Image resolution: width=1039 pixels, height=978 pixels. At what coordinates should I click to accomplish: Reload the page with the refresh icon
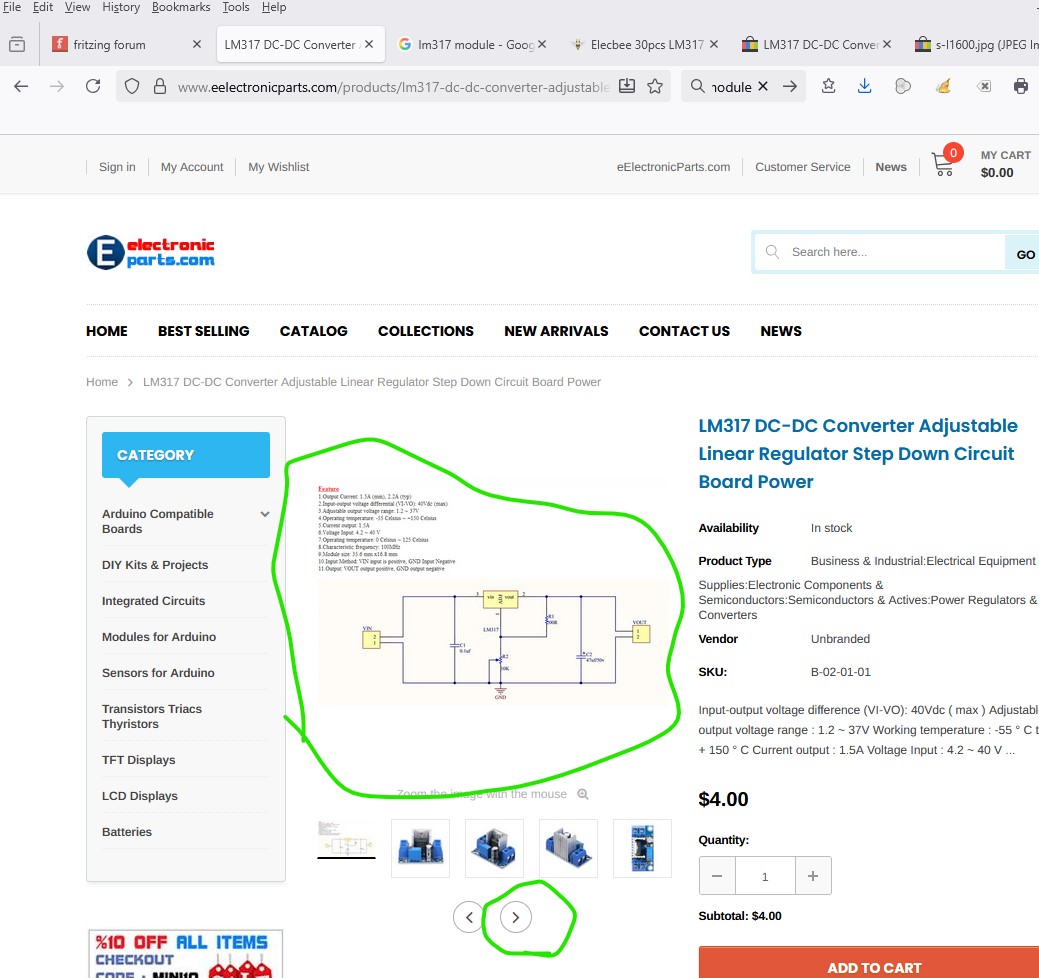pos(93,86)
